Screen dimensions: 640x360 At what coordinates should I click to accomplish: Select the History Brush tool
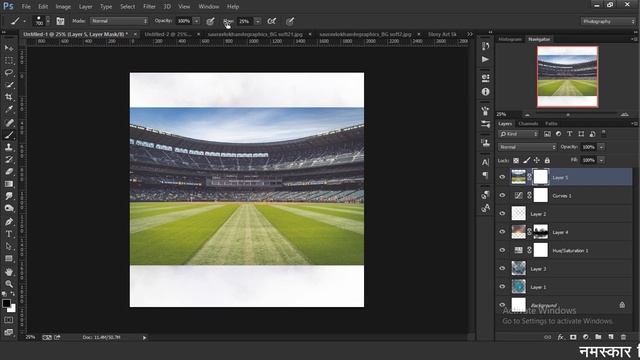tap(9, 159)
